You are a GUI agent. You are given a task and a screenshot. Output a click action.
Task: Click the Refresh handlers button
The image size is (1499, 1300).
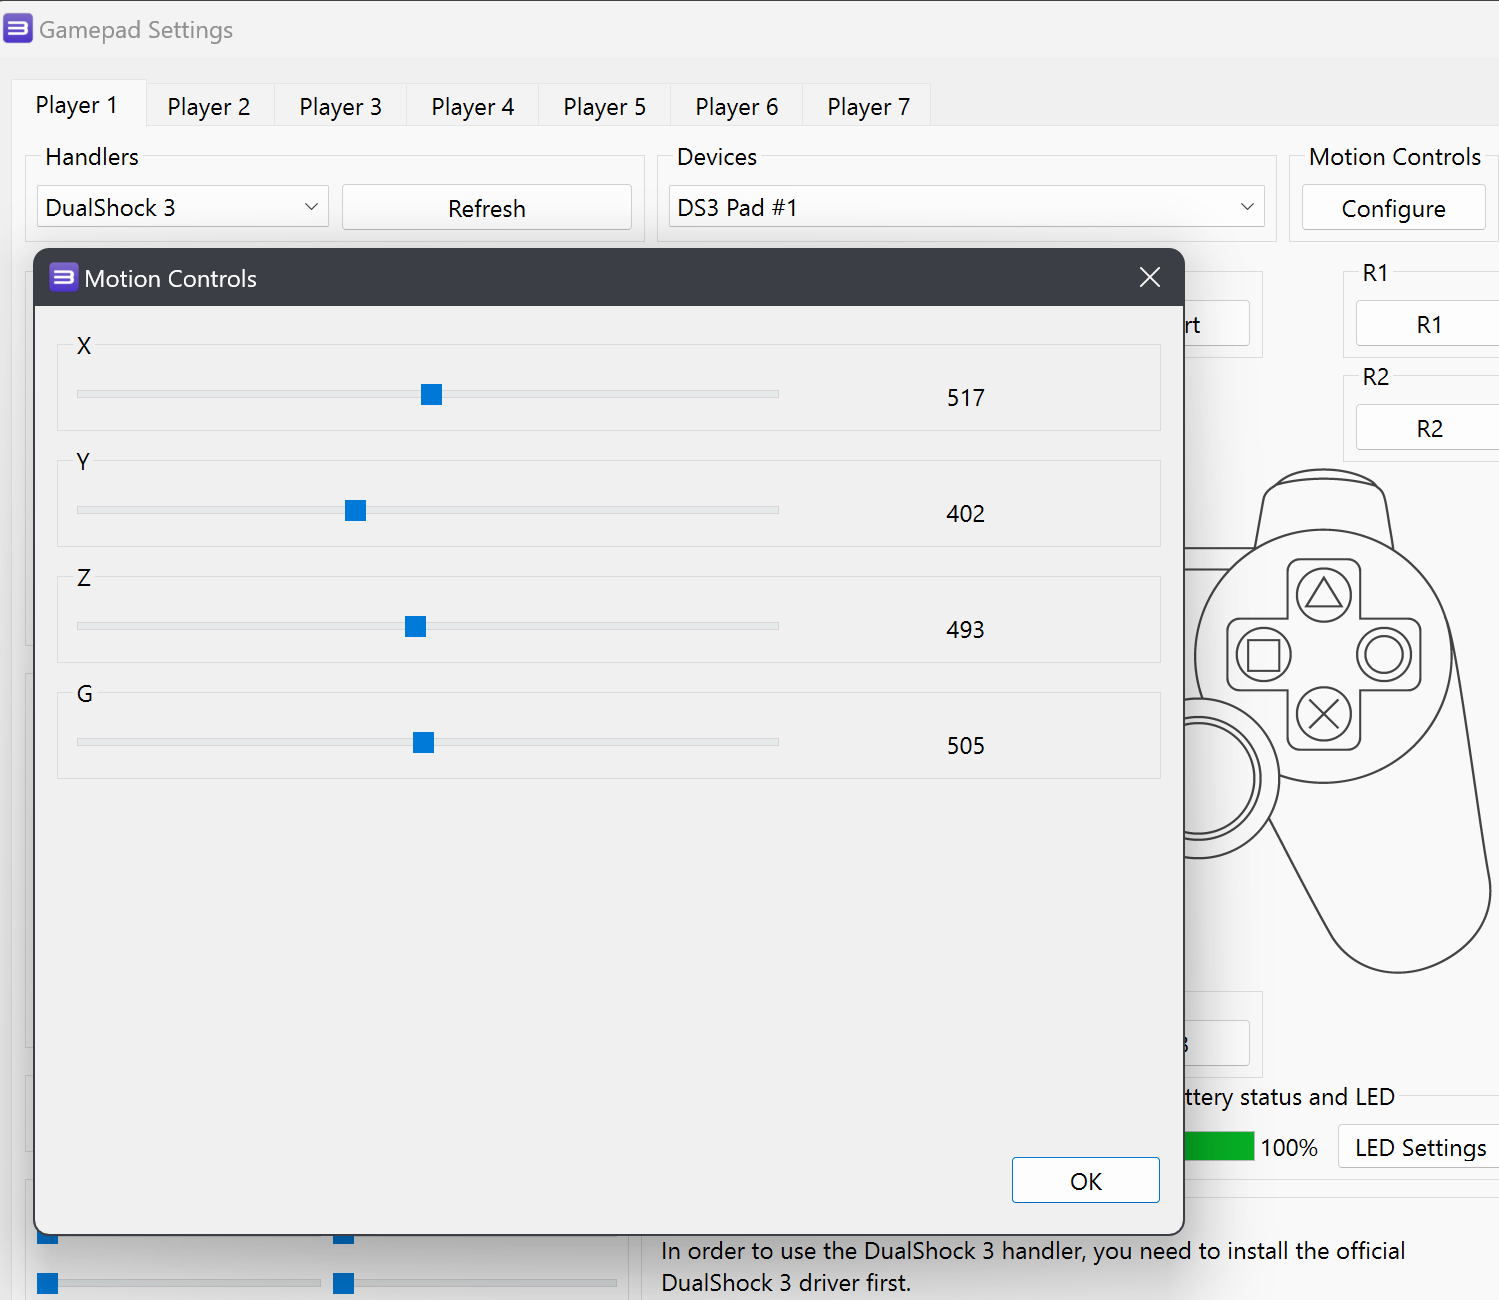tap(486, 207)
